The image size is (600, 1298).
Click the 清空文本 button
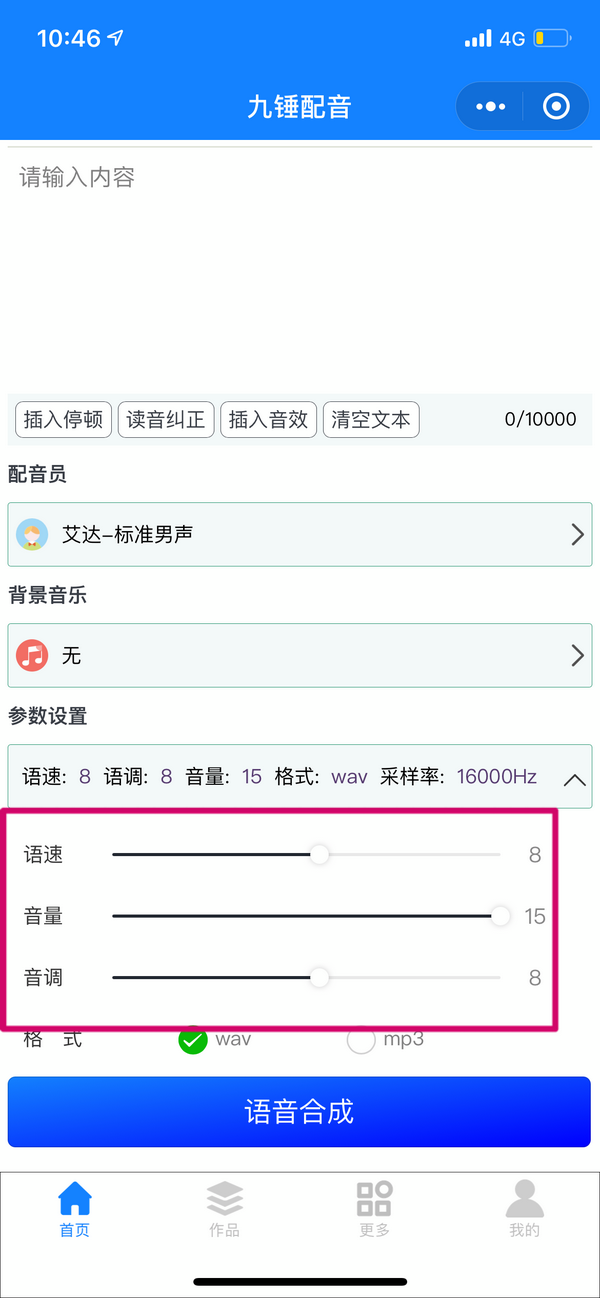[x=371, y=419]
